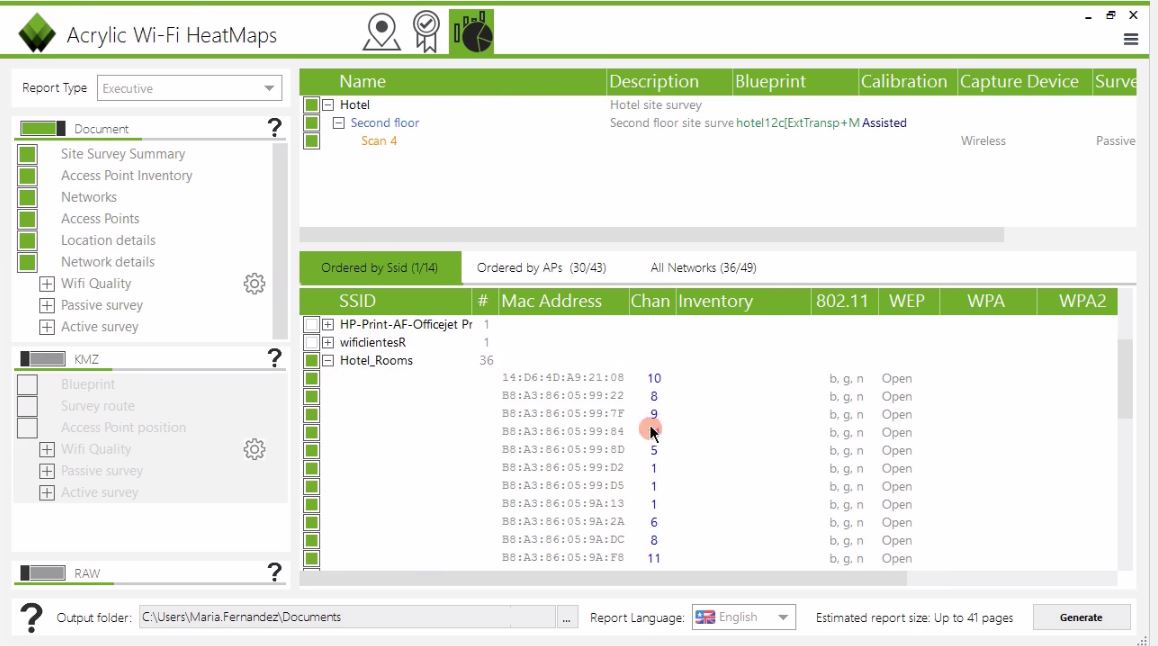The width and height of the screenshot is (1158, 646).
Task: Click the large help icon beside Output folder
Action: coord(31,617)
